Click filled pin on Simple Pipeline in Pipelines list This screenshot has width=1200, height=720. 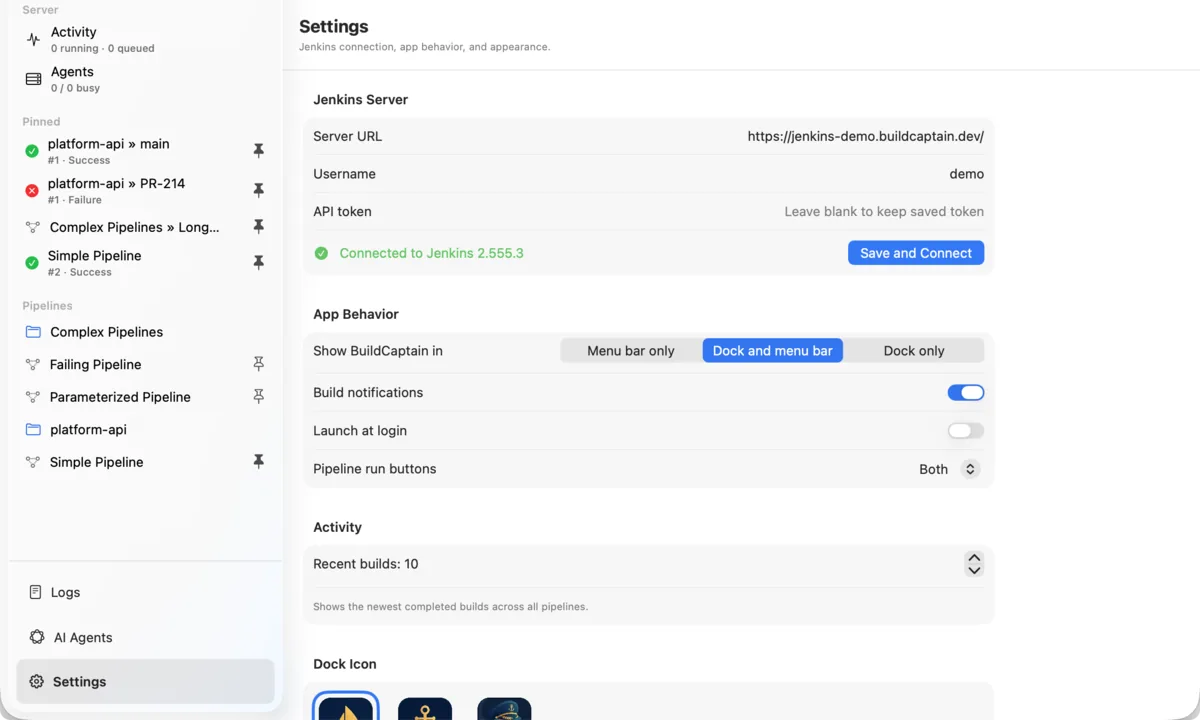(258, 462)
